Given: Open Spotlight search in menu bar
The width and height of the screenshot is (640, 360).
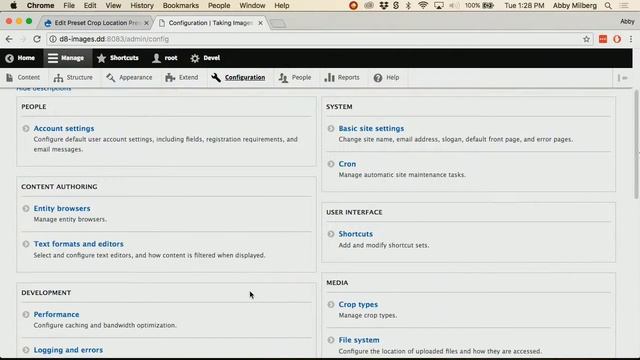Looking at the screenshot, I should 608,6.
